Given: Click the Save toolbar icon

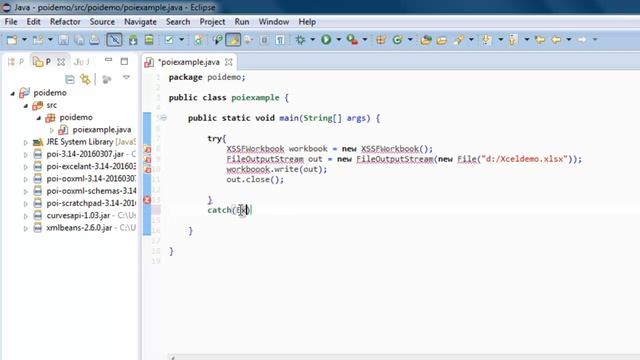Looking at the screenshot, I should 63,40.
